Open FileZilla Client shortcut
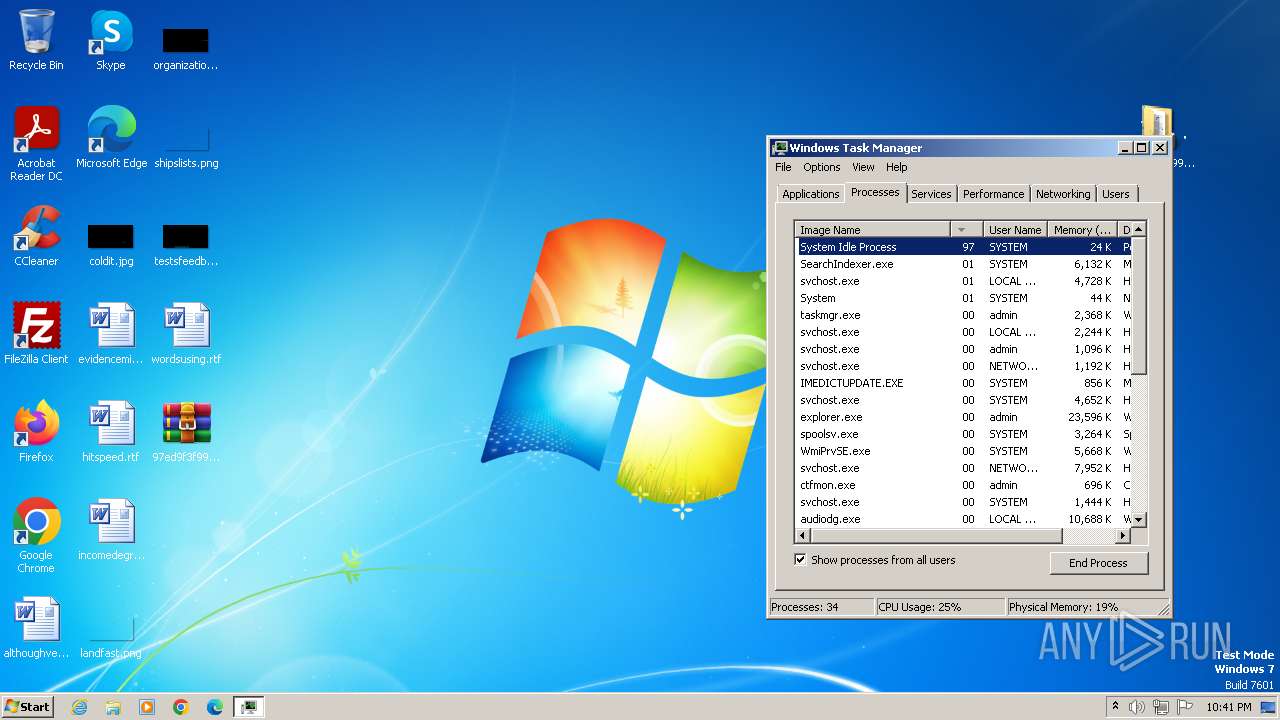Screen dimensions: 1280x720 tap(36, 334)
